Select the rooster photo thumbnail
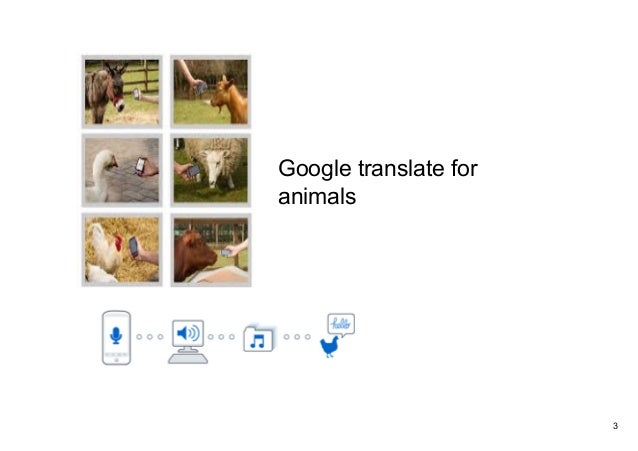This screenshot has width=638, height=451. coord(122,250)
